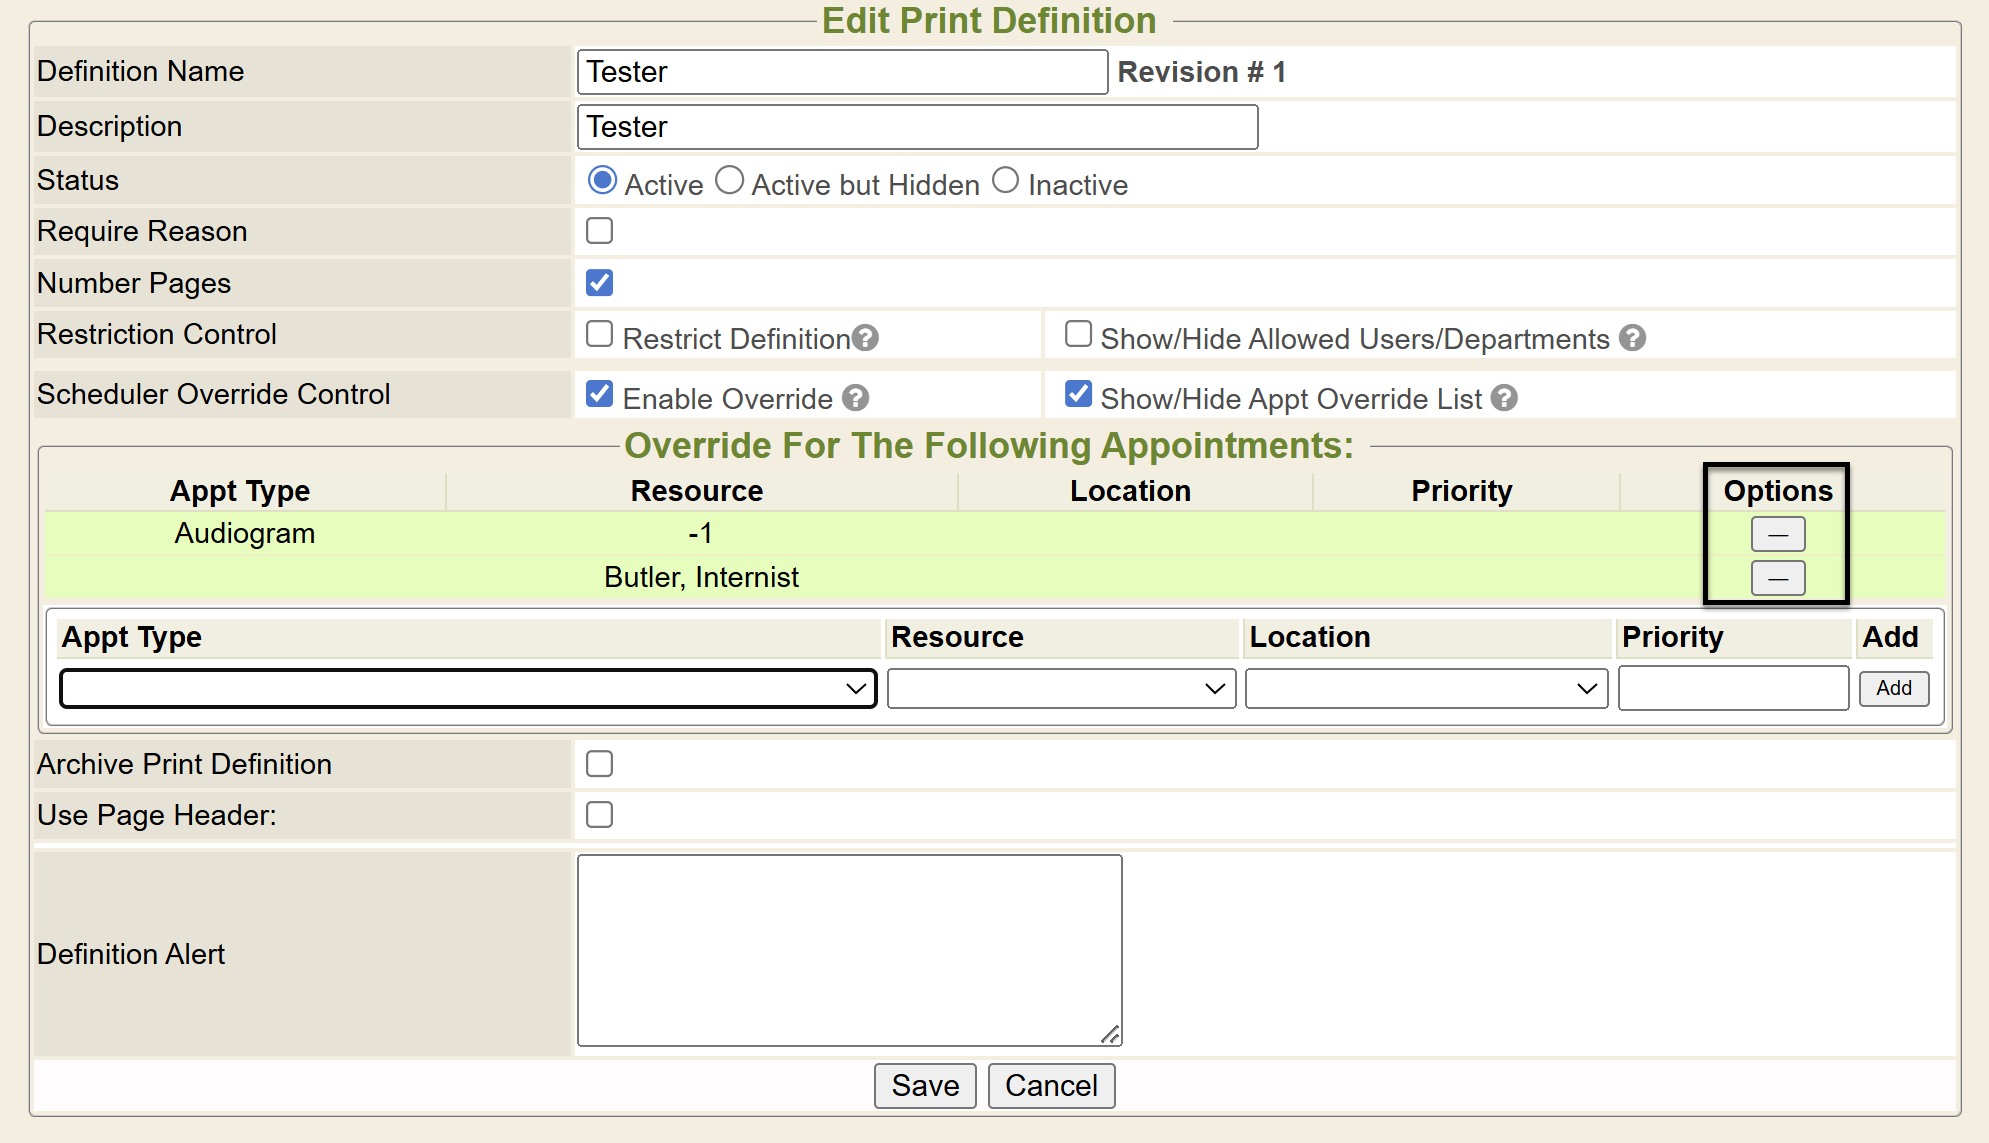Remove the Audiogram override row

click(x=1777, y=534)
